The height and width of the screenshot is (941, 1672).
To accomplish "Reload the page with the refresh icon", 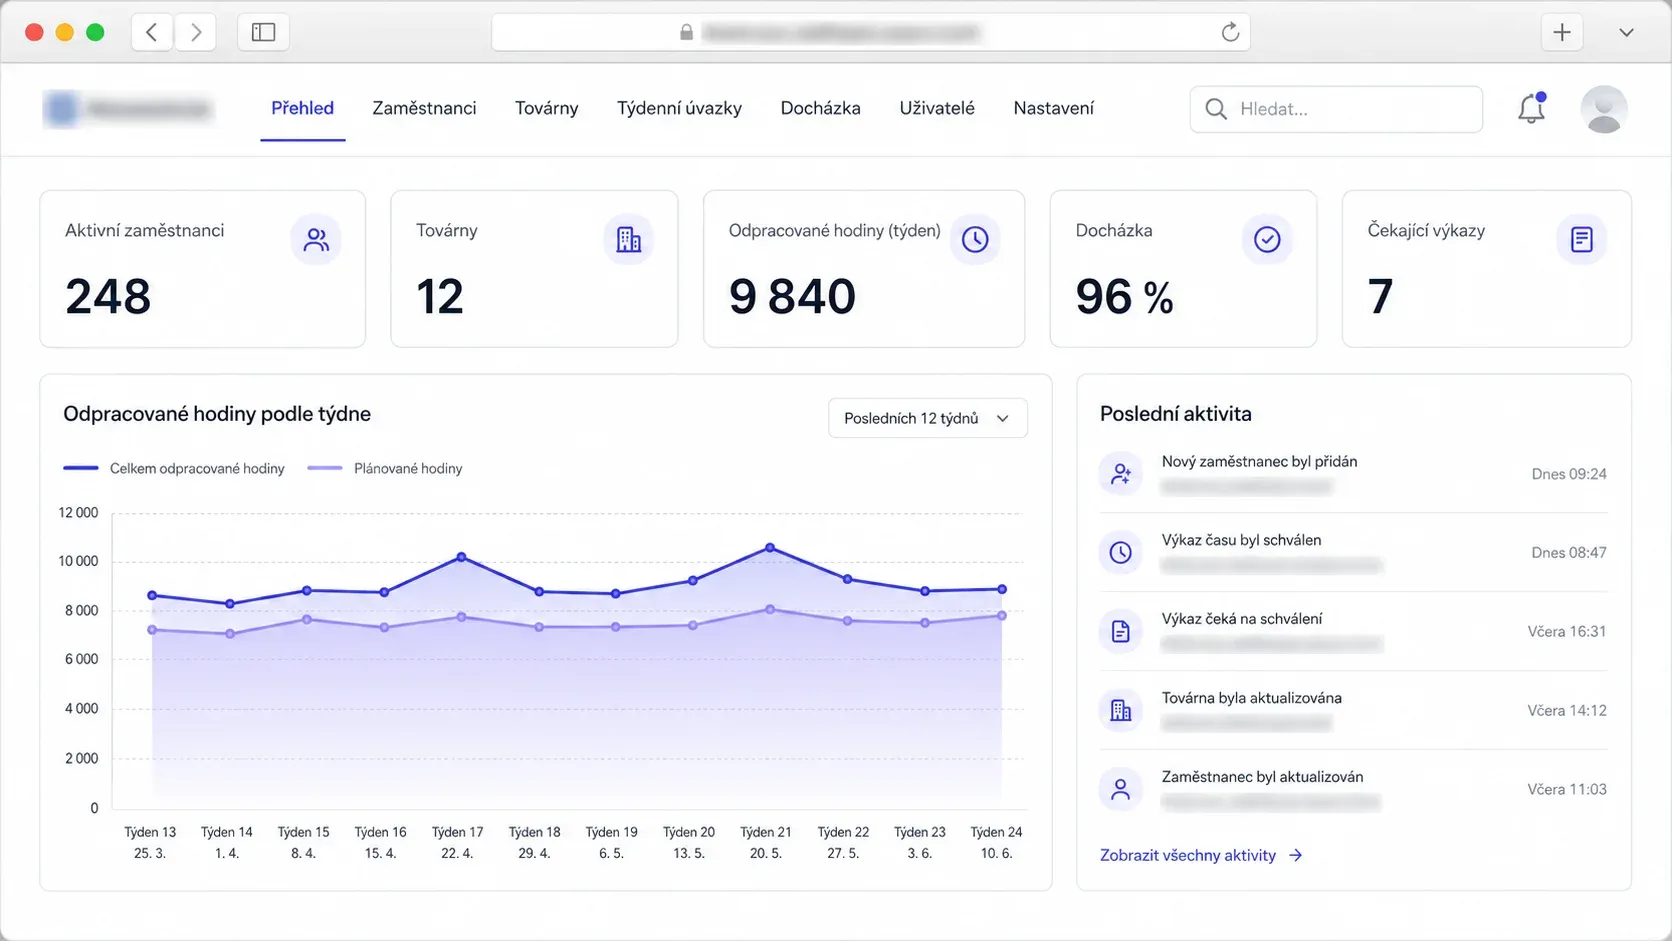I will [x=1230, y=32].
